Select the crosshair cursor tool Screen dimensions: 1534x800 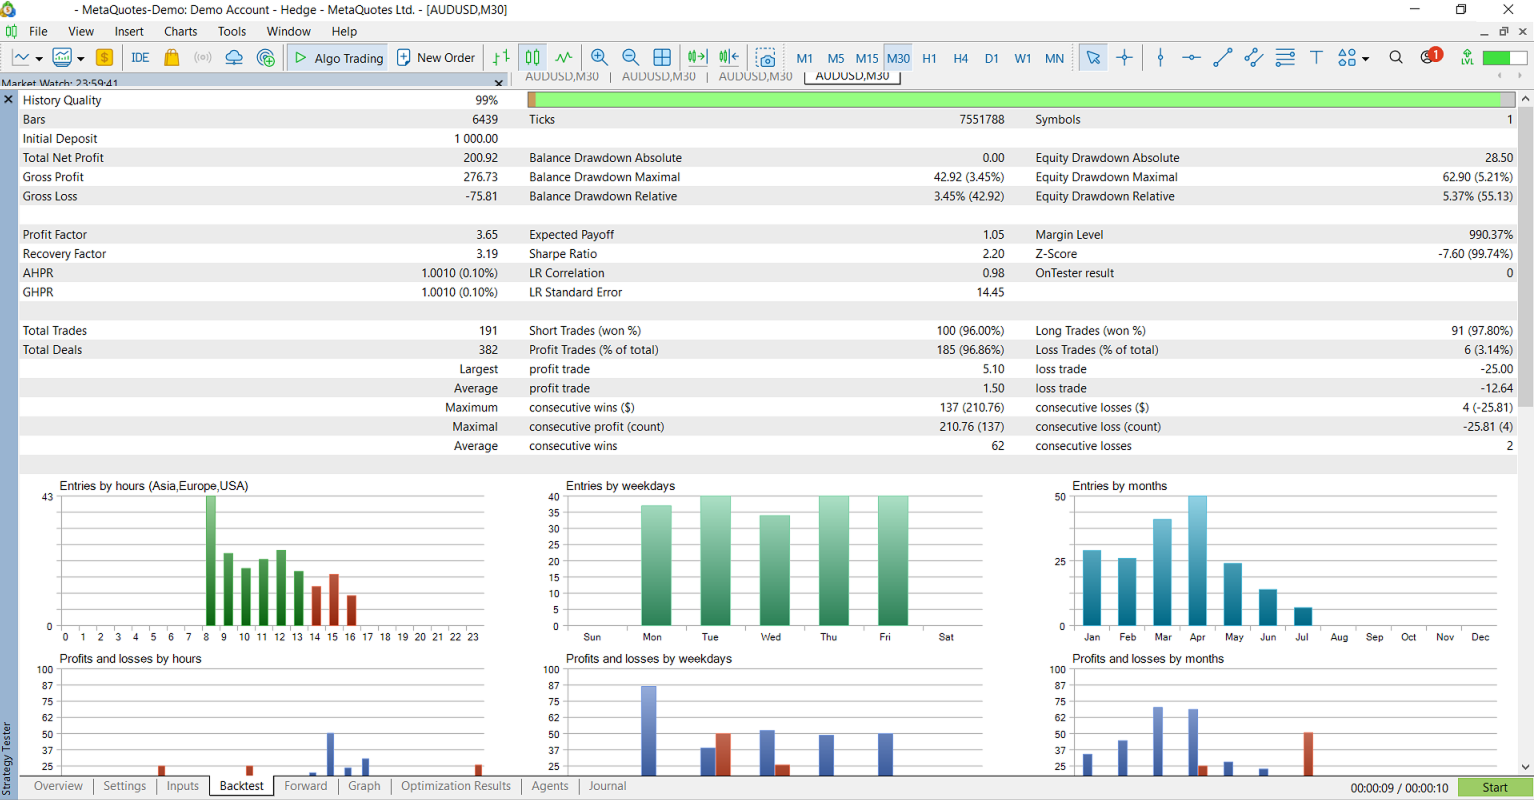1124,58
